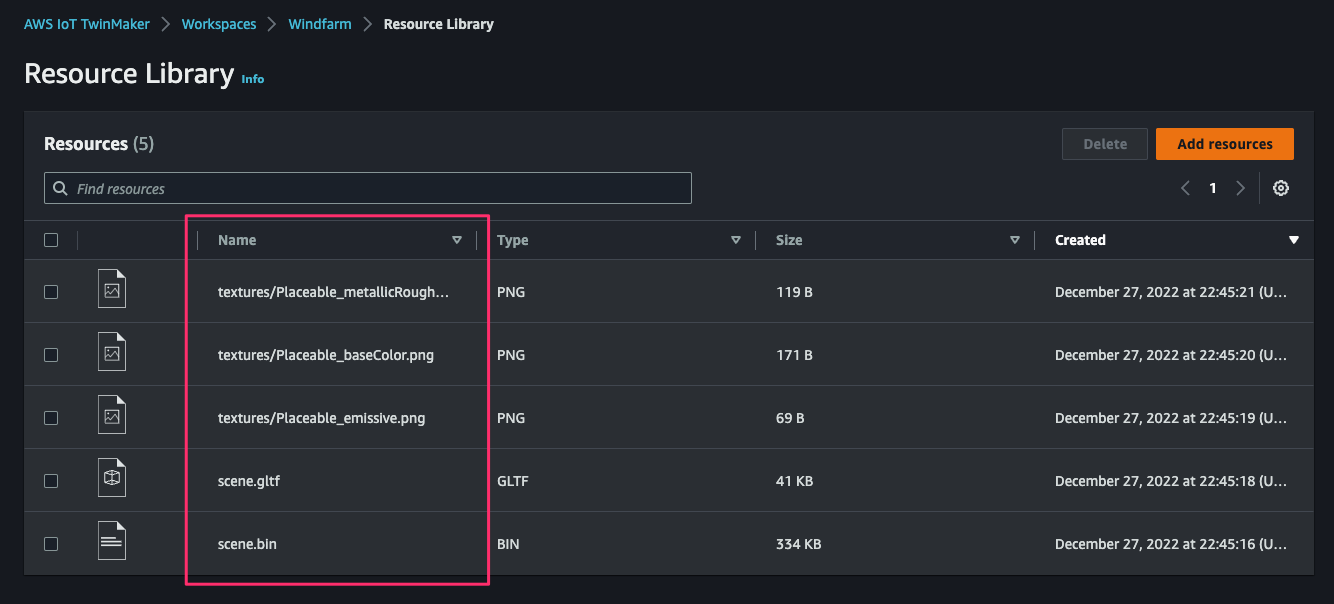Open the Workspaces breadcrumb
This screenshot has width=1334, height=604.
219,24
